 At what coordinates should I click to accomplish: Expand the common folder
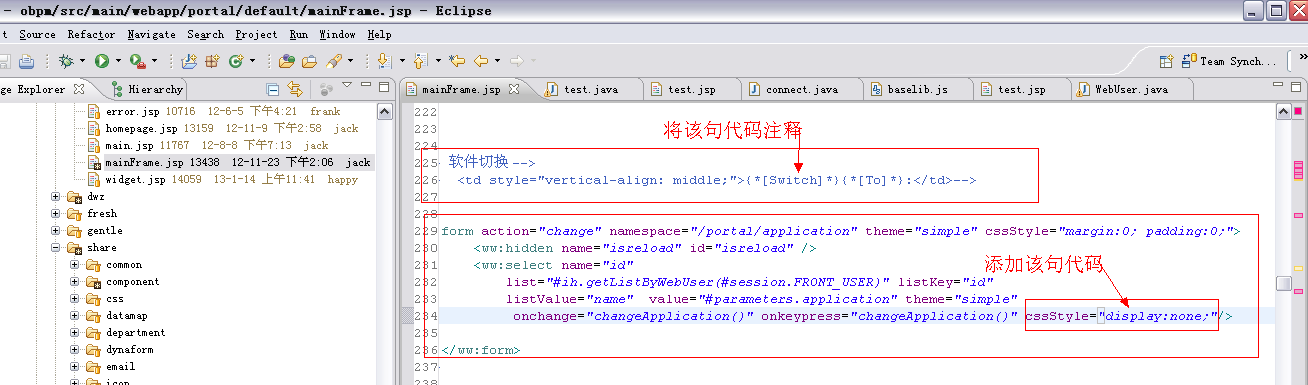(x=75, y=265)
